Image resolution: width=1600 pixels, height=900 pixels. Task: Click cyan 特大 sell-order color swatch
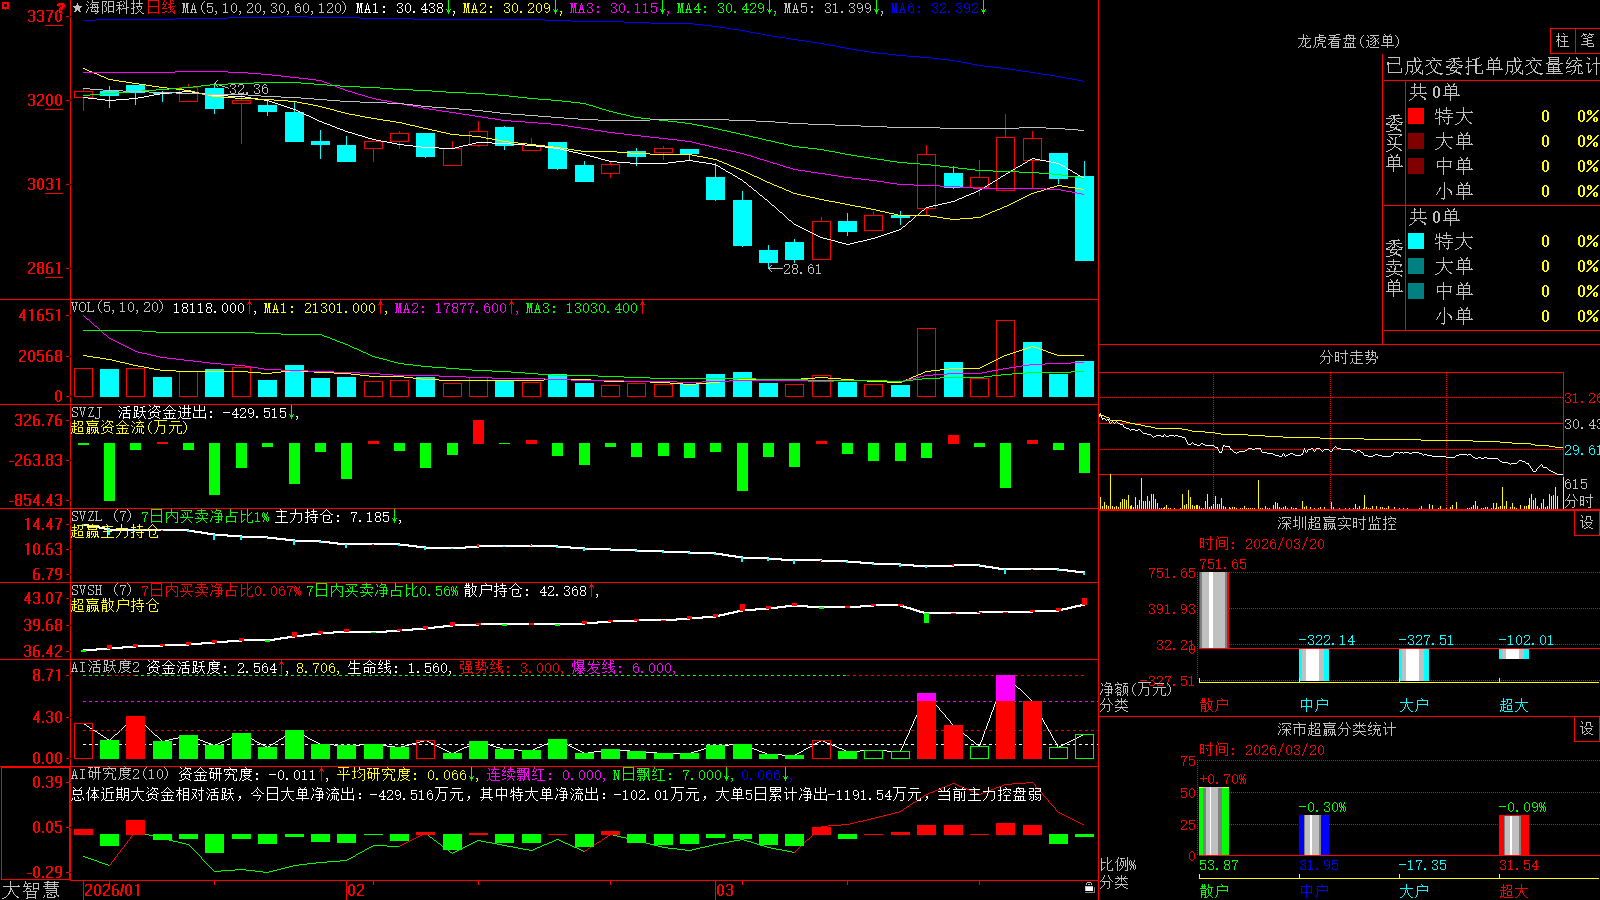pos(1416,241)
